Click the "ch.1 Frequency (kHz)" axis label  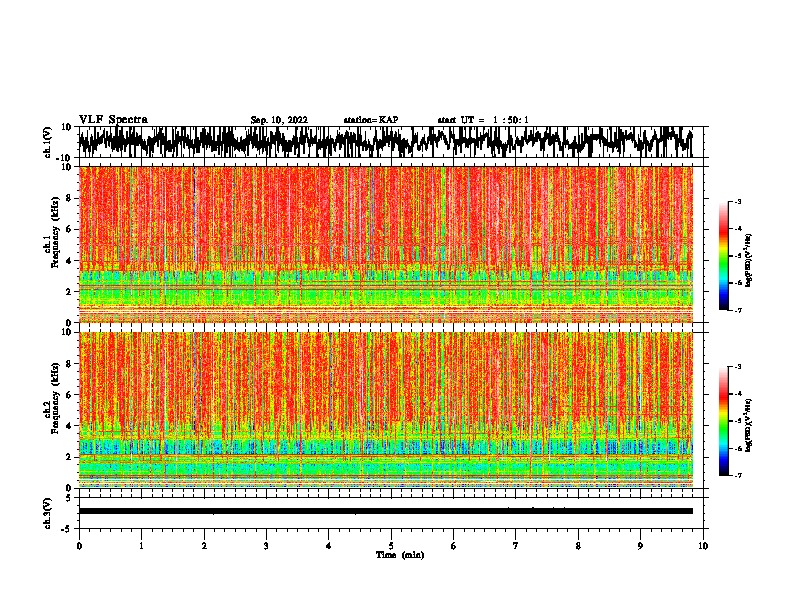pos(51,233)
